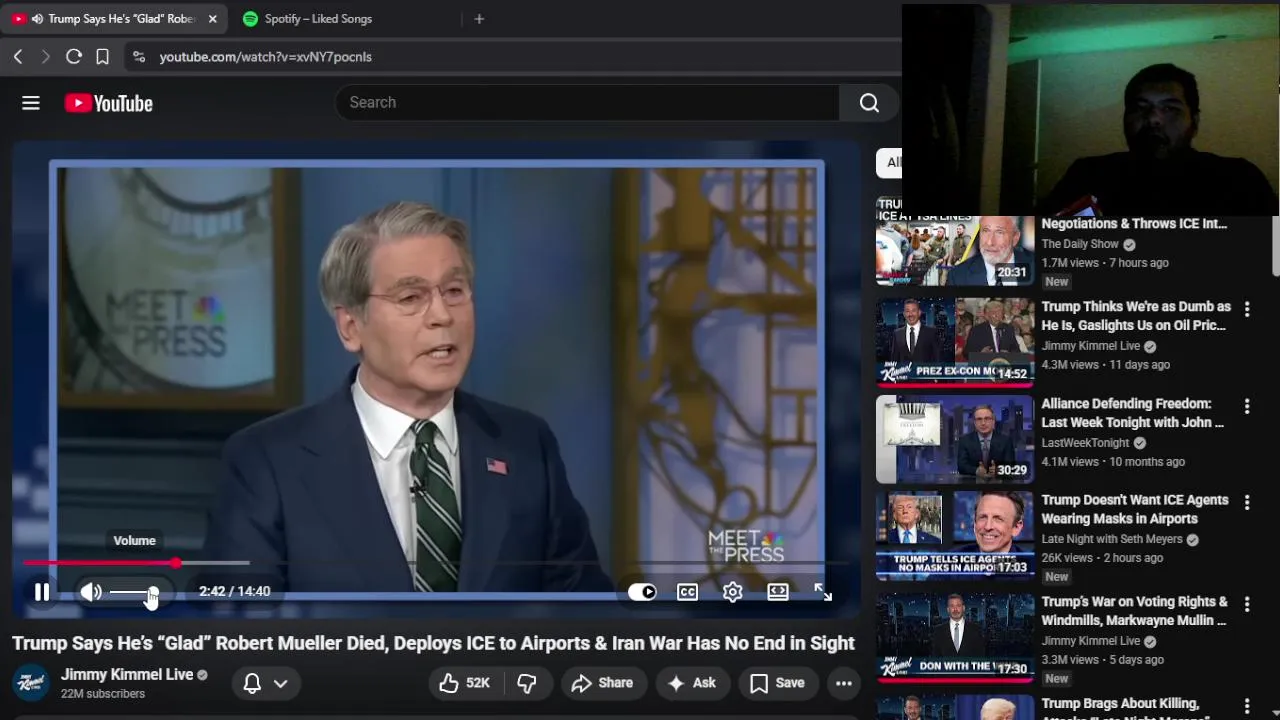Mute the video with speaker icon

[x=91, y=592]
